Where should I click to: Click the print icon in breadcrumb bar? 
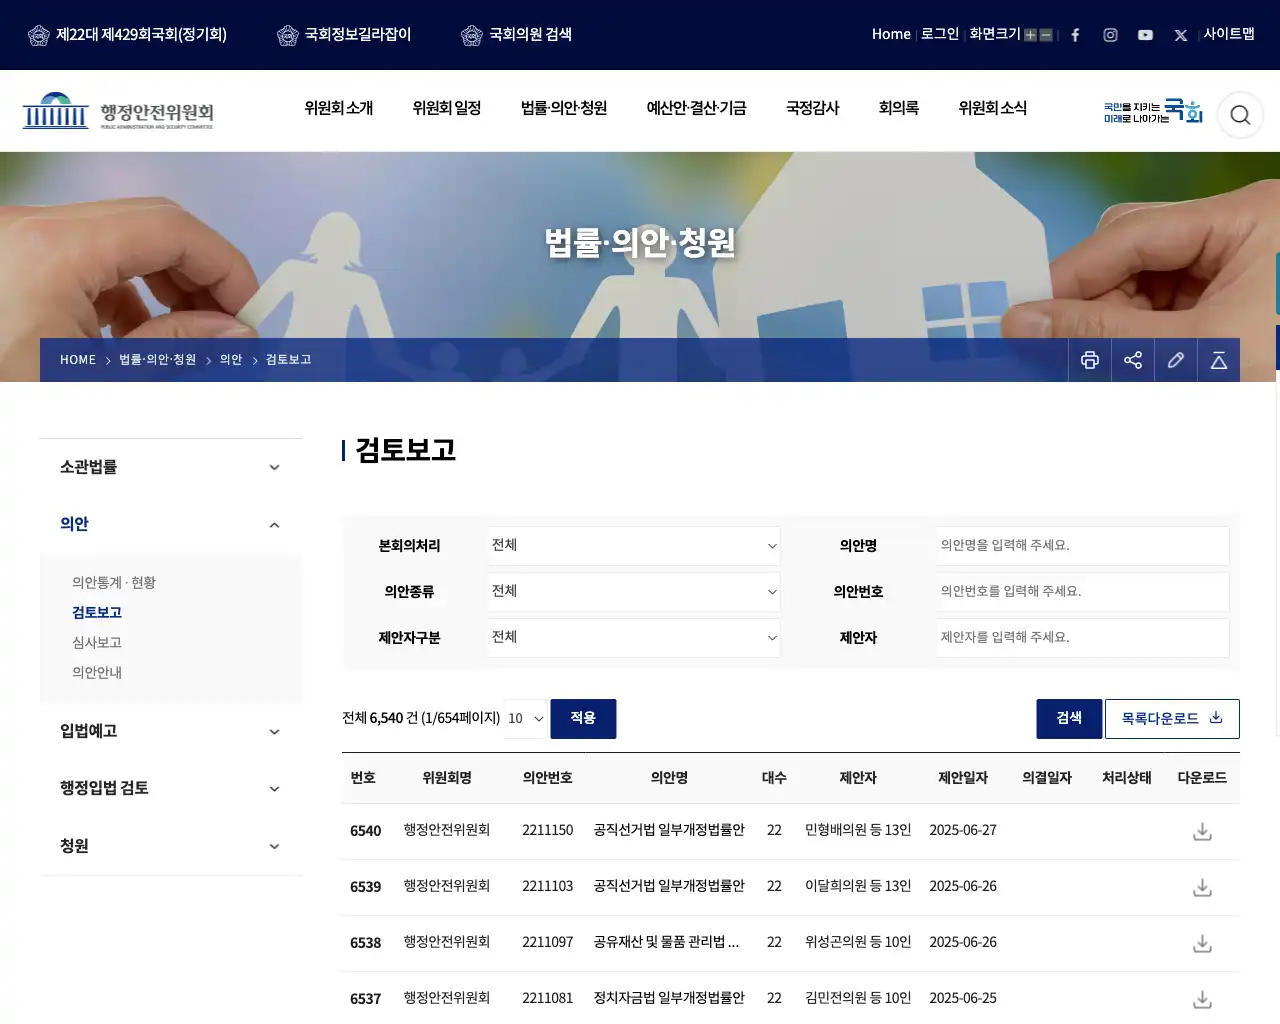1090,360
